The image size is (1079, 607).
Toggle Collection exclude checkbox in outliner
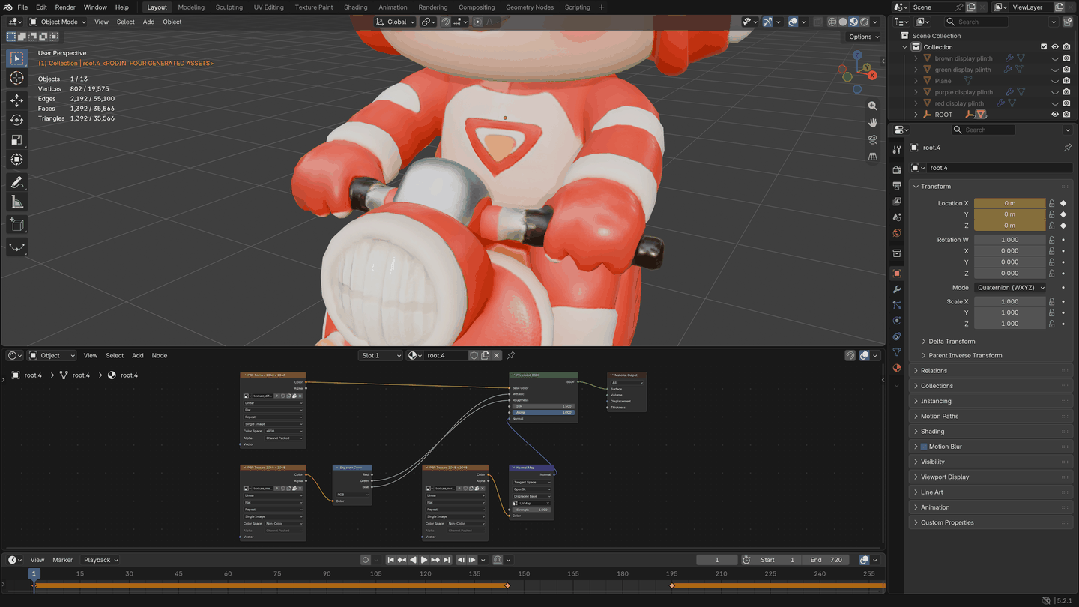coord(1044,47)
